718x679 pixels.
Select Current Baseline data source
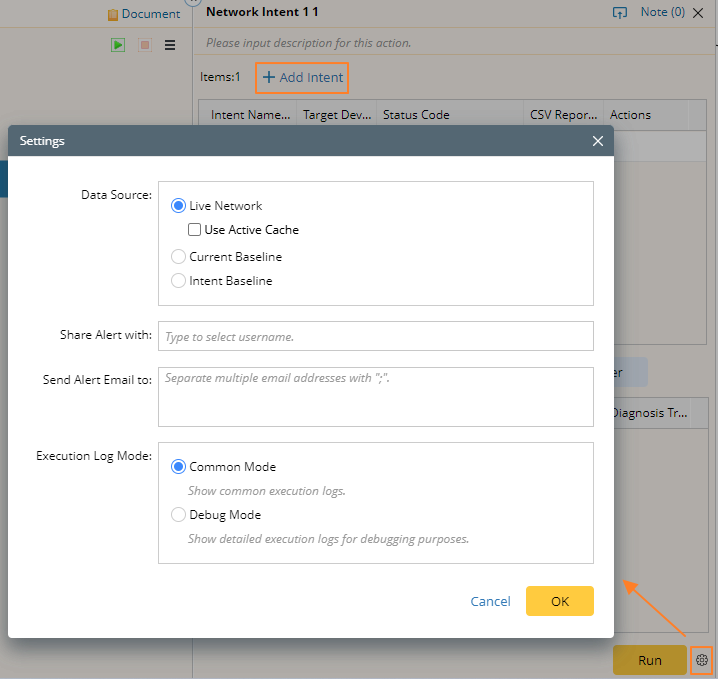click(x=179, y=257)
